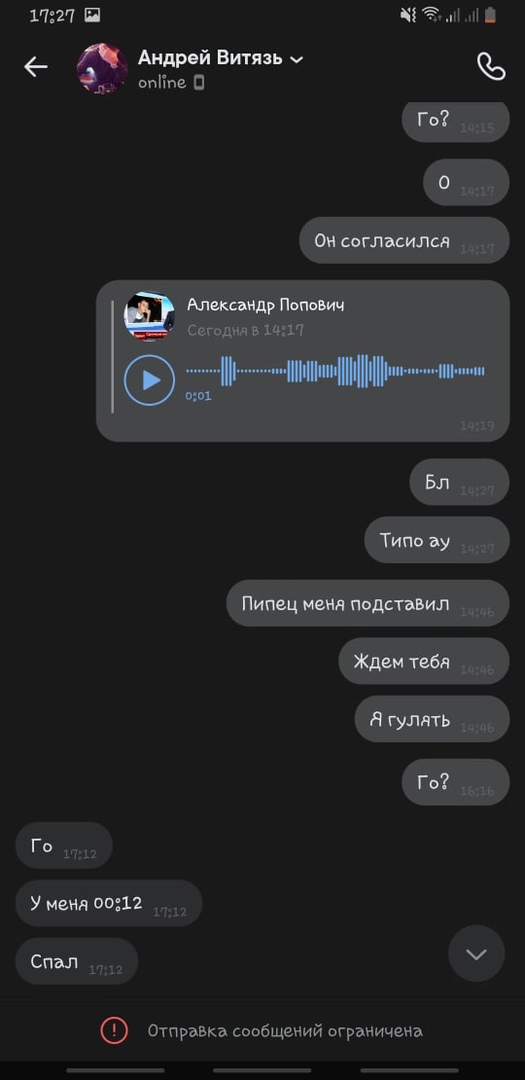Tap the mobile device icon beside online
525x1080 pixels.
coord(198,83)
